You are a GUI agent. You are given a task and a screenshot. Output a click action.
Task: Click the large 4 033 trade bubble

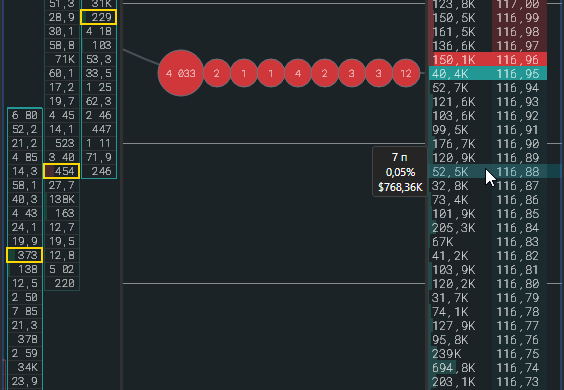181,73
